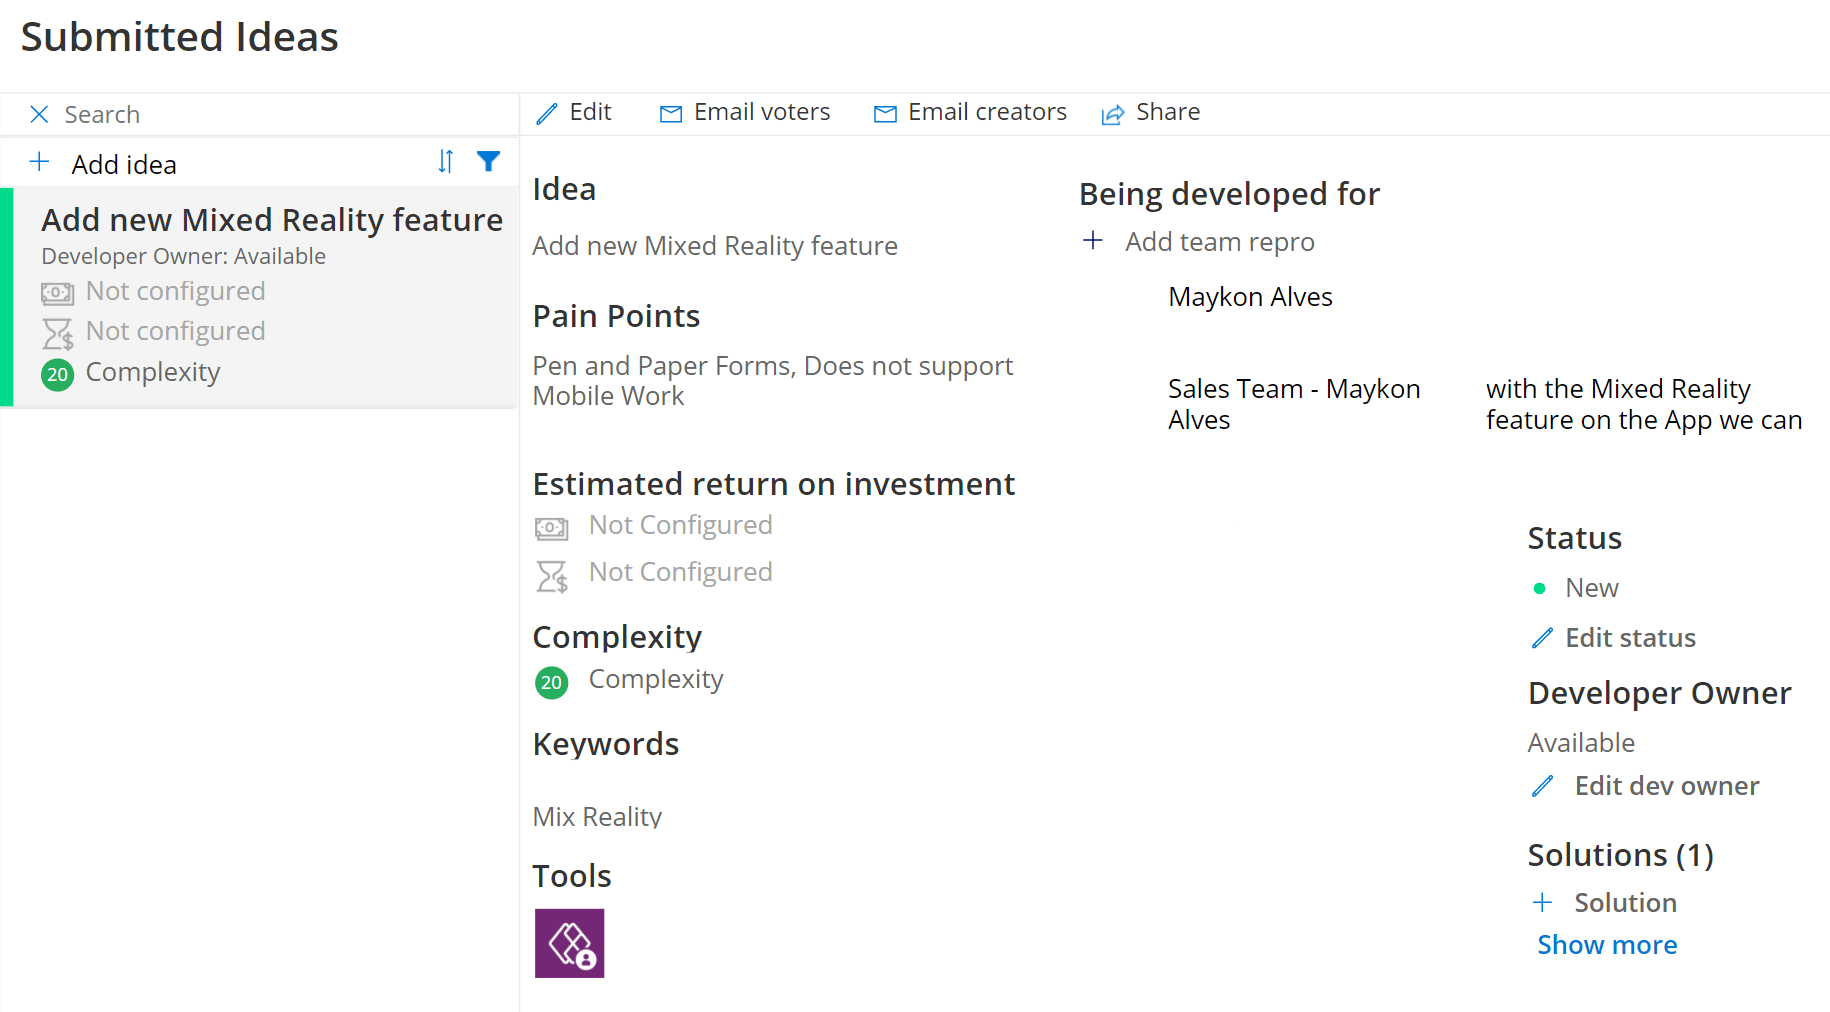The width and height of the screenshot is (1830, 1012).
Task: Select Email creators in the toolbar
Action: [x=970, y=113]
